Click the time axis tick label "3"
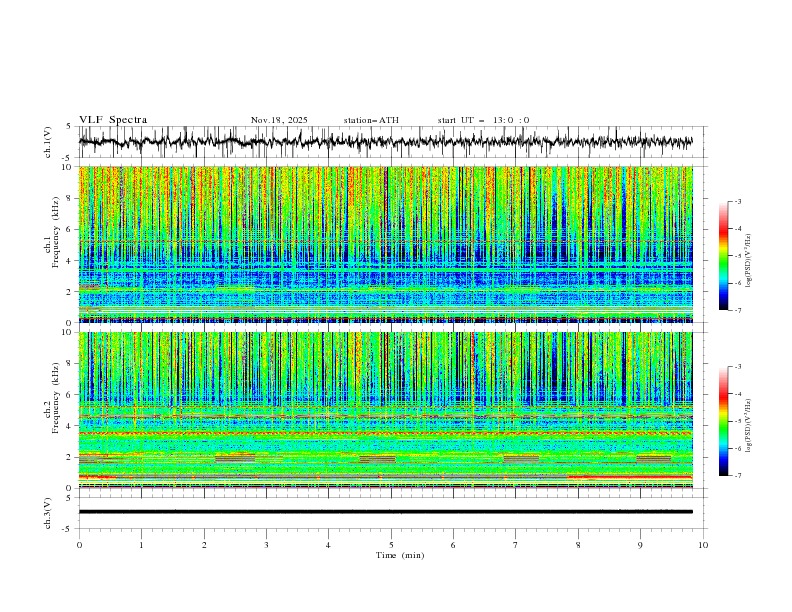This screenshot has height=612, width=792. coord(266,545)
